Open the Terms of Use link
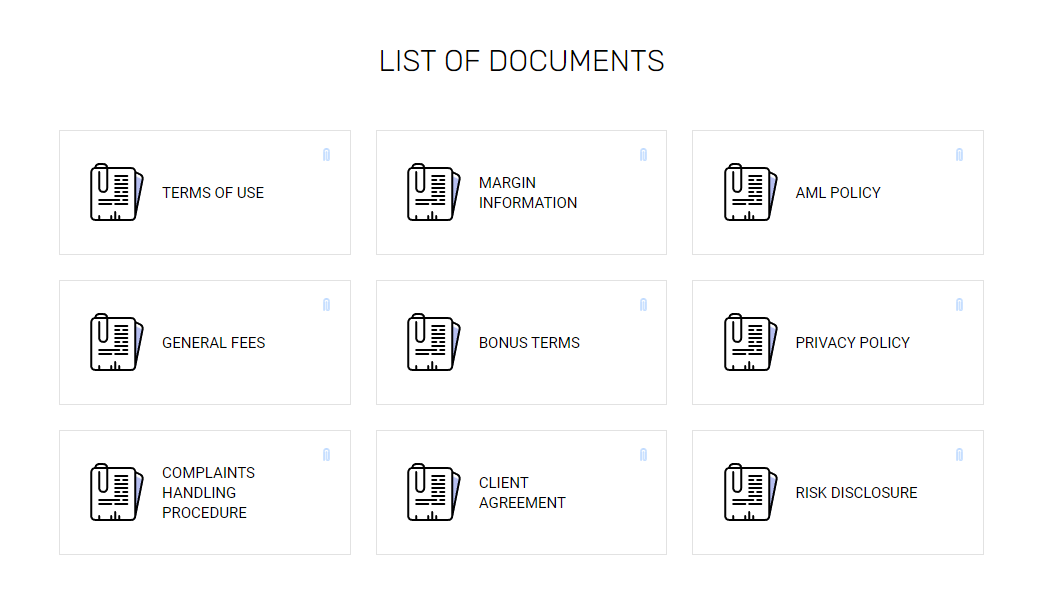The image size is (1043, 612). click(213, 193)
